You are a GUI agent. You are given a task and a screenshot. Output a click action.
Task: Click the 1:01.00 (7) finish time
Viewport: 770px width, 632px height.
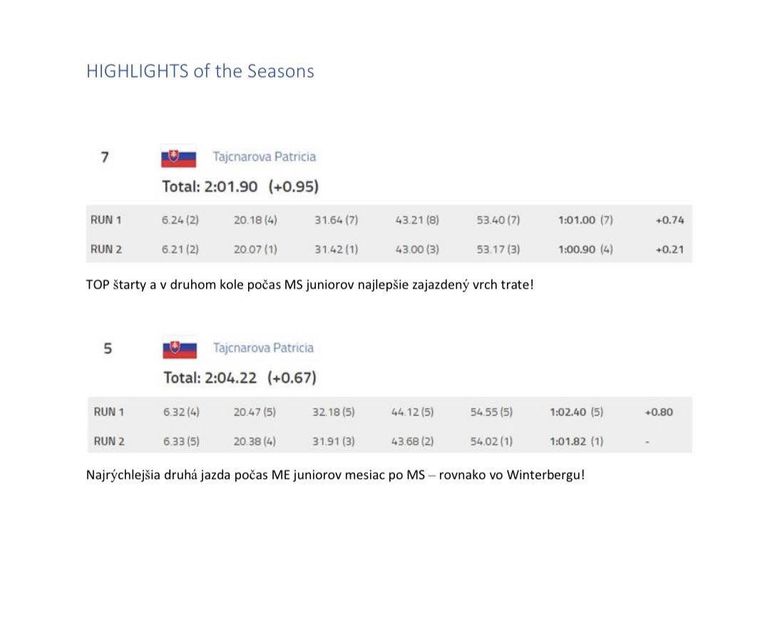pos(586,220)
